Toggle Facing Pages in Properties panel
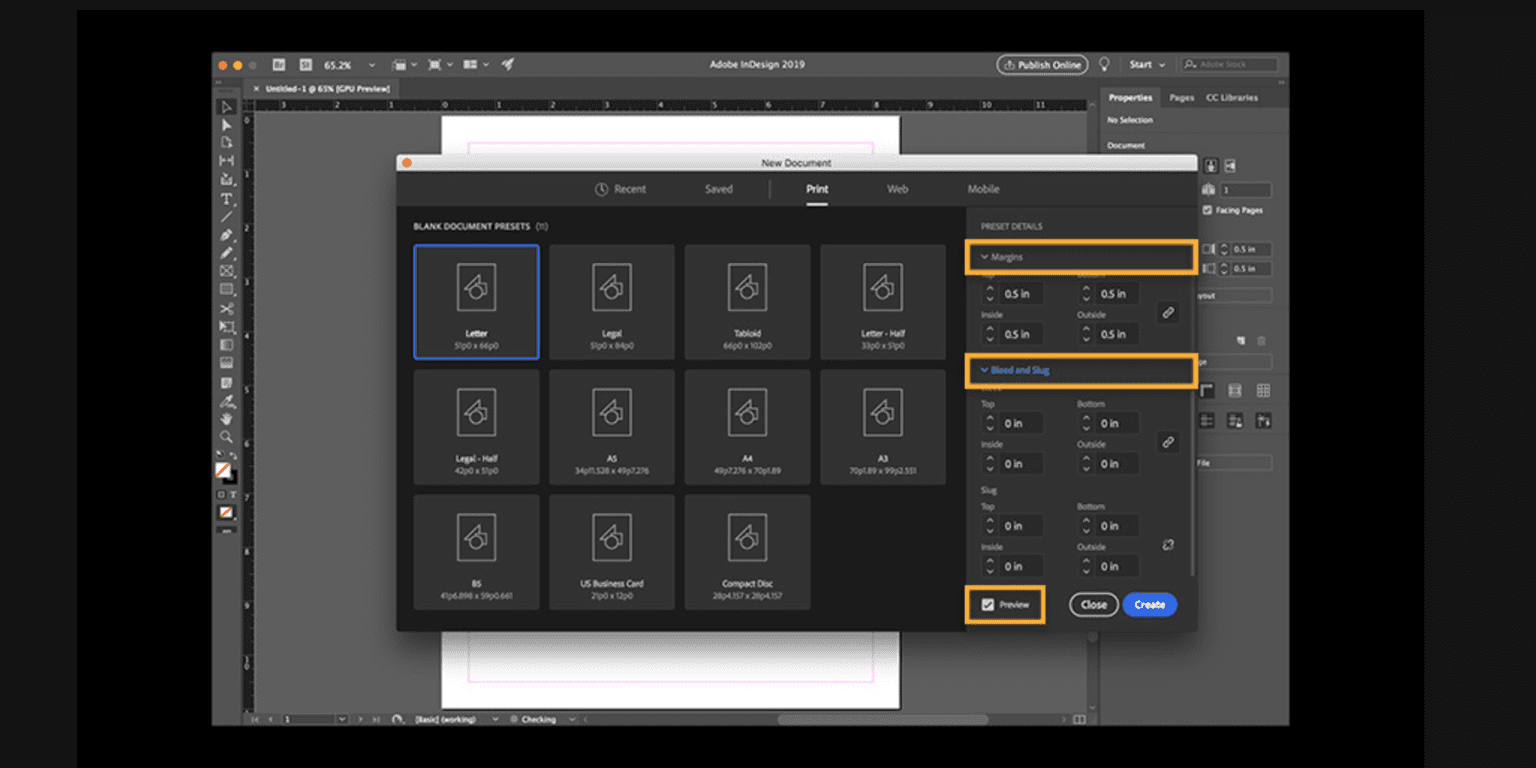The height and width of the screenshot is (768, 1536). (1208, 210)
